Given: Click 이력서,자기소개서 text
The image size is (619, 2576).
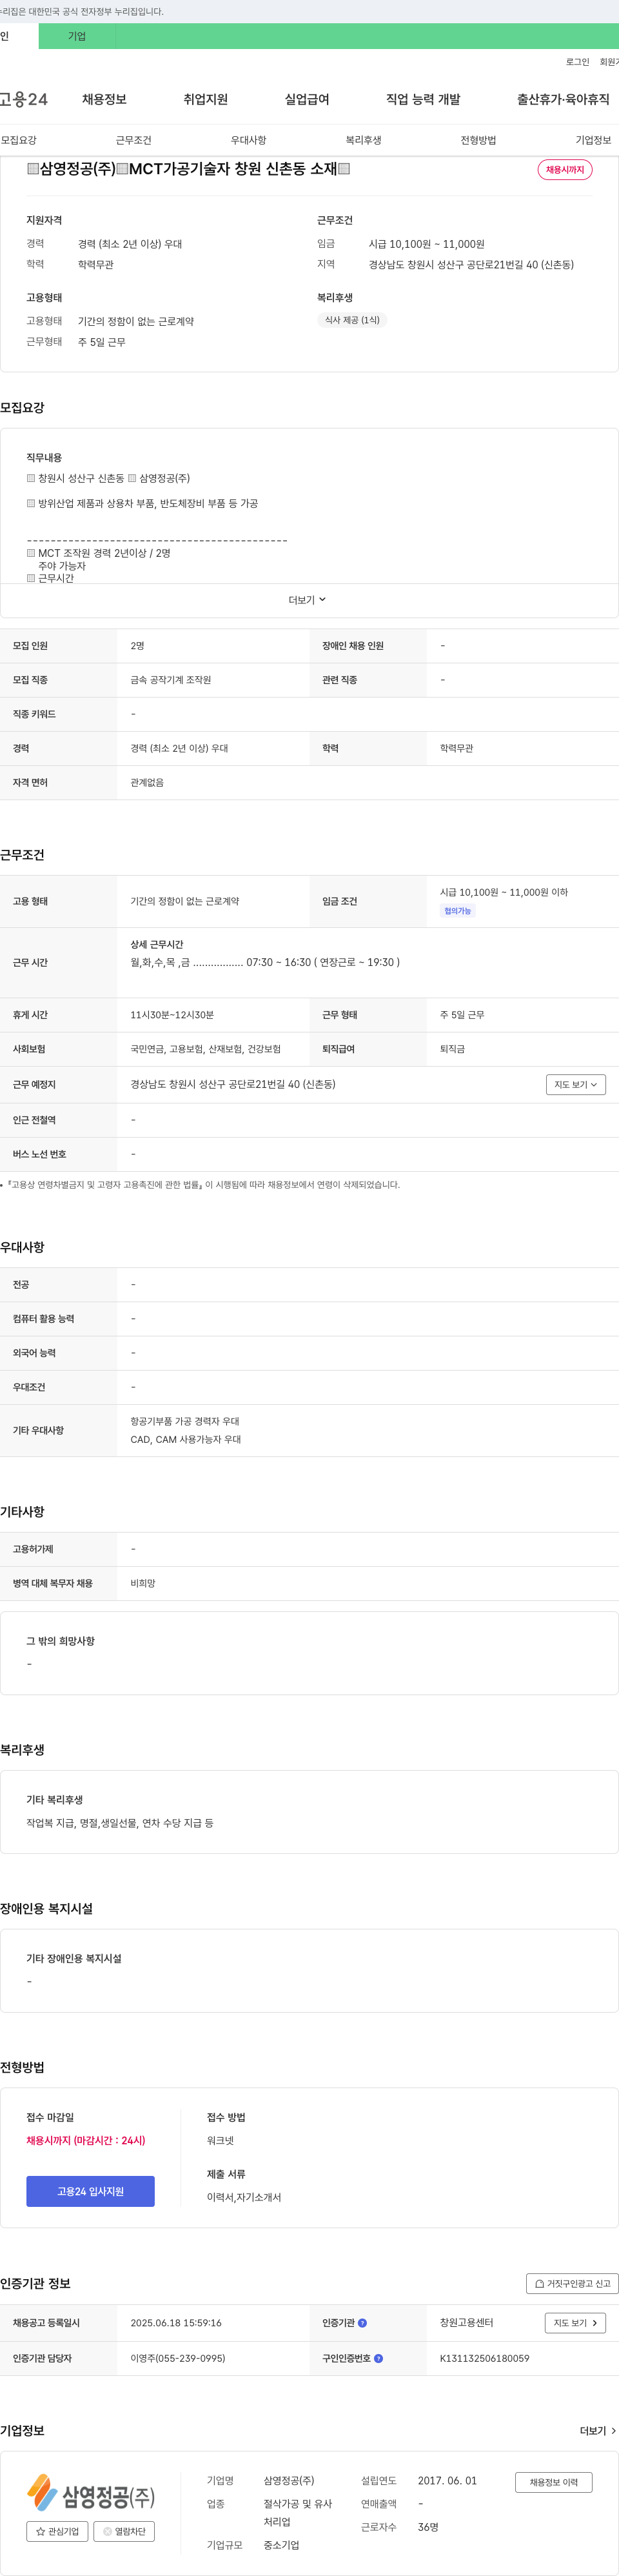Looking at the screenshot, I should [244, 2197].
